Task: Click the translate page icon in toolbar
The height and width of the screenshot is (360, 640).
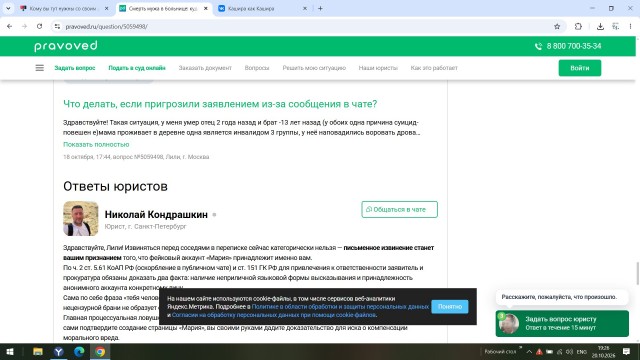Action: point(616,26)
